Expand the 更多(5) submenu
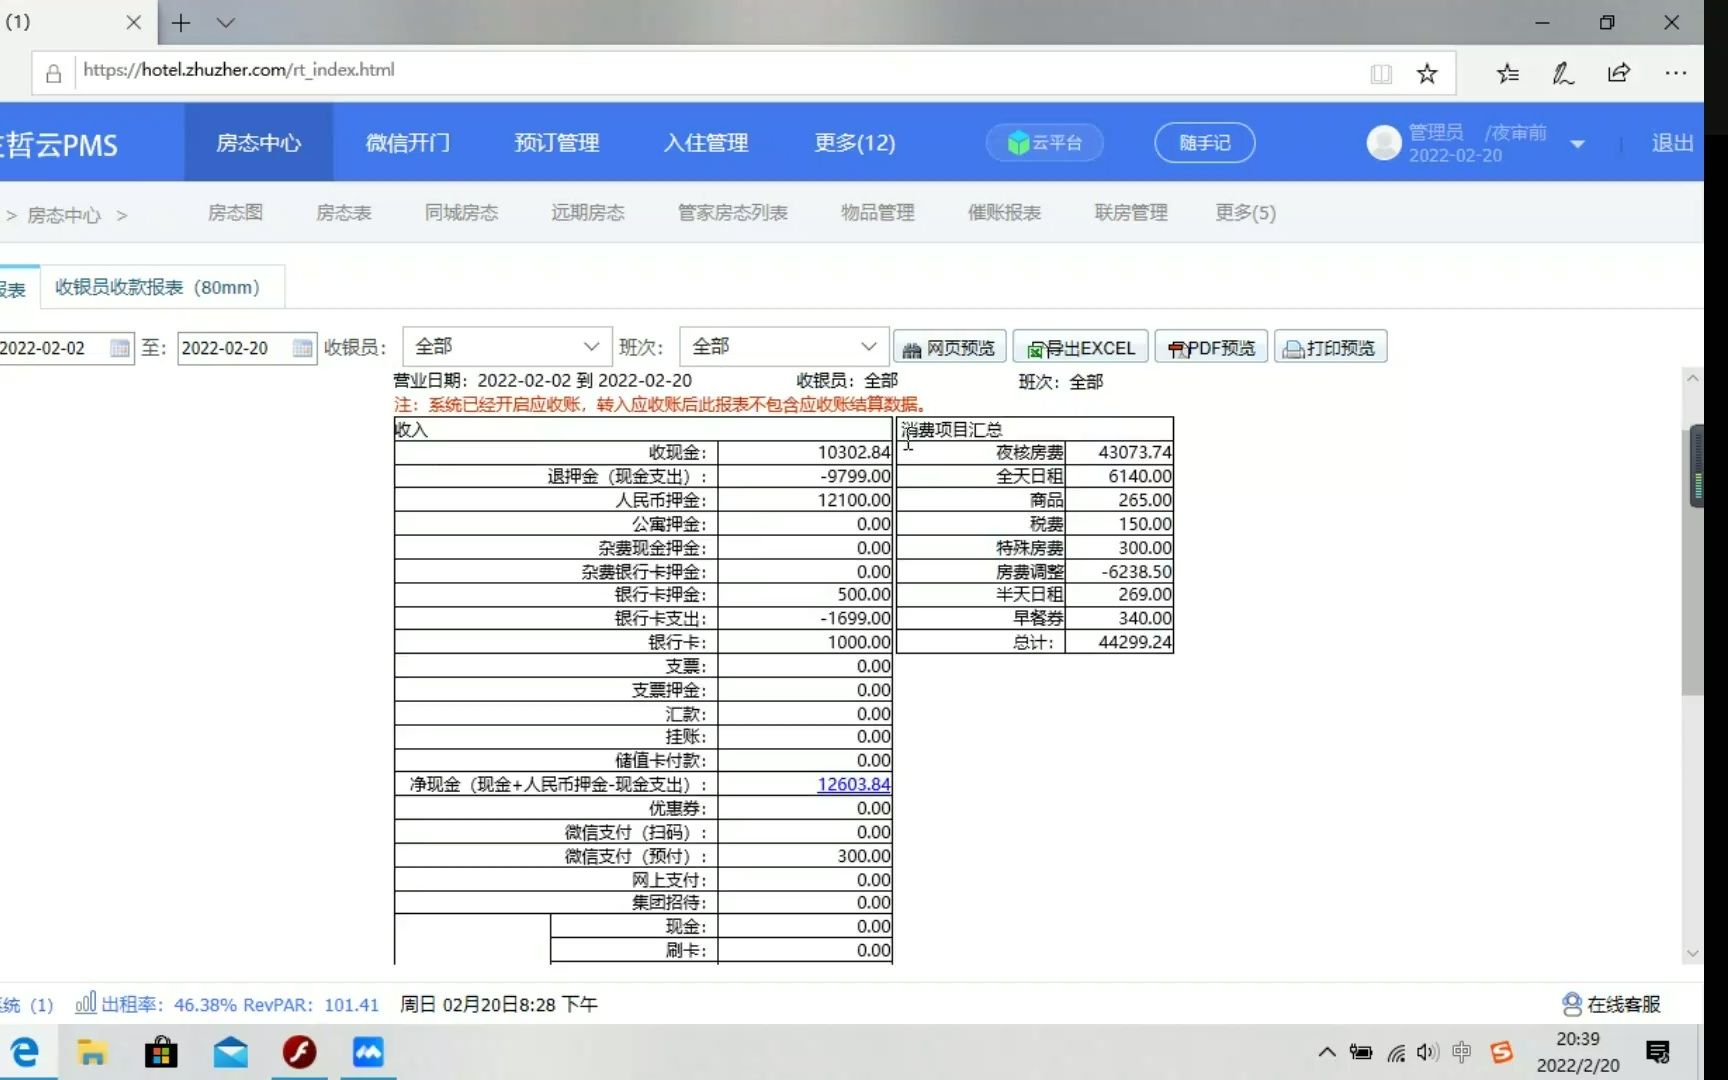Image resolution: width=1728 pixels, height=1080 pixels. [x=1245, y=213]
